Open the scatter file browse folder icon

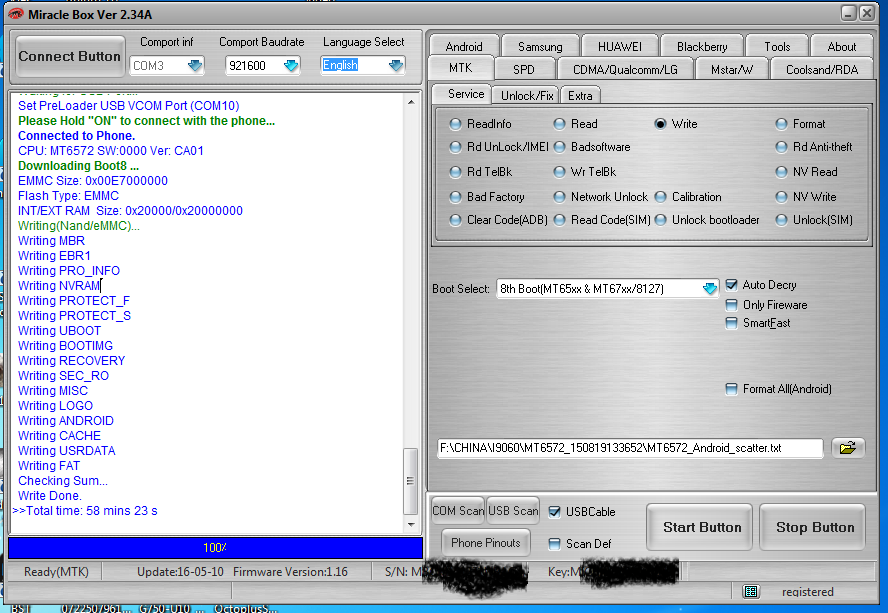(848, 448)
